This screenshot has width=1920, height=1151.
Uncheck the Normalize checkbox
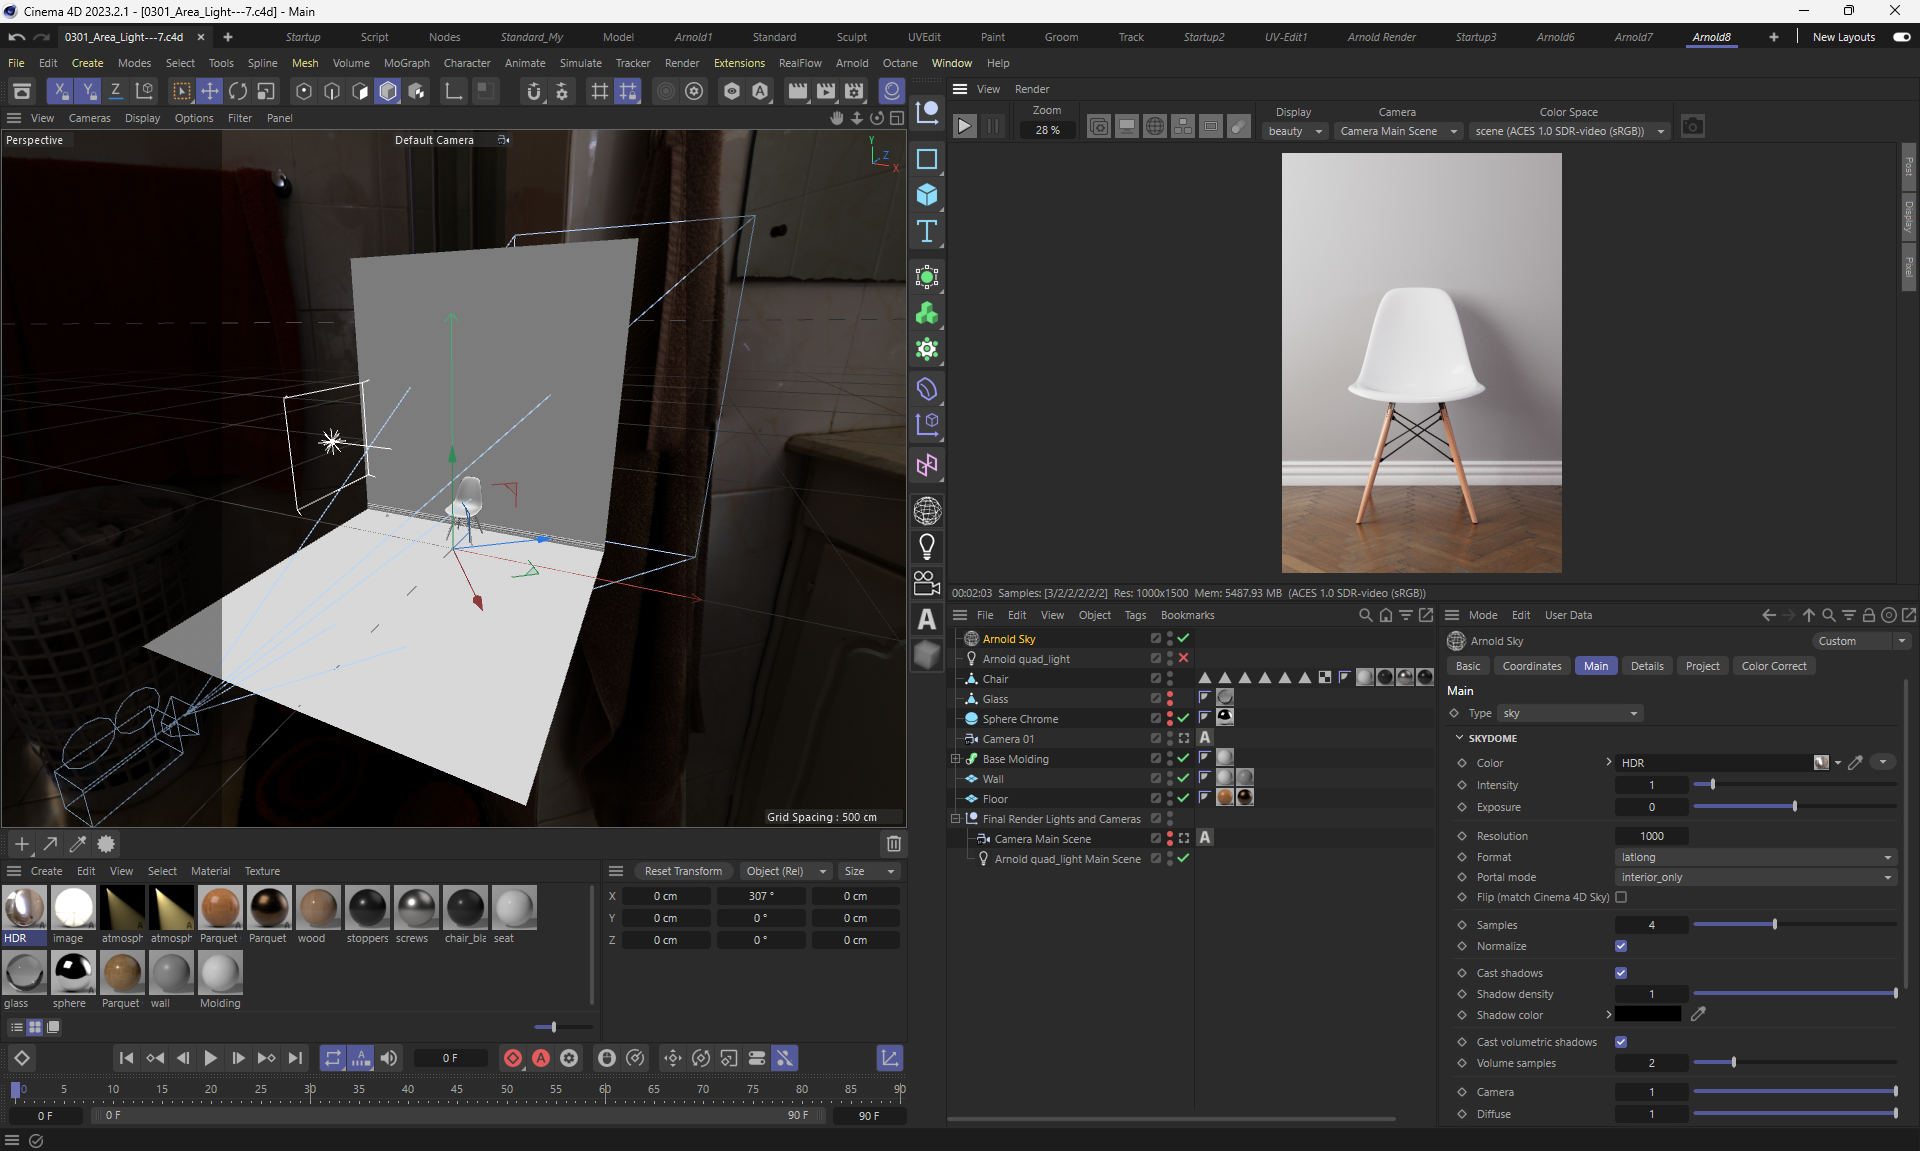click(1621, 946)
